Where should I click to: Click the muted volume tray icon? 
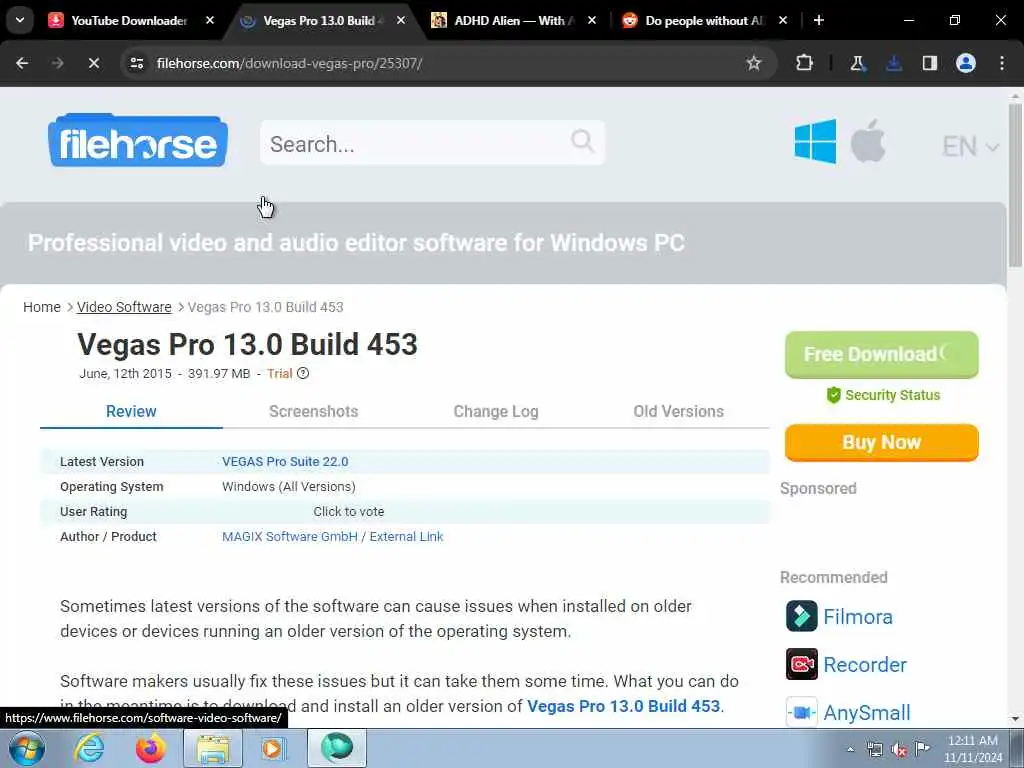tap(899, 750)
